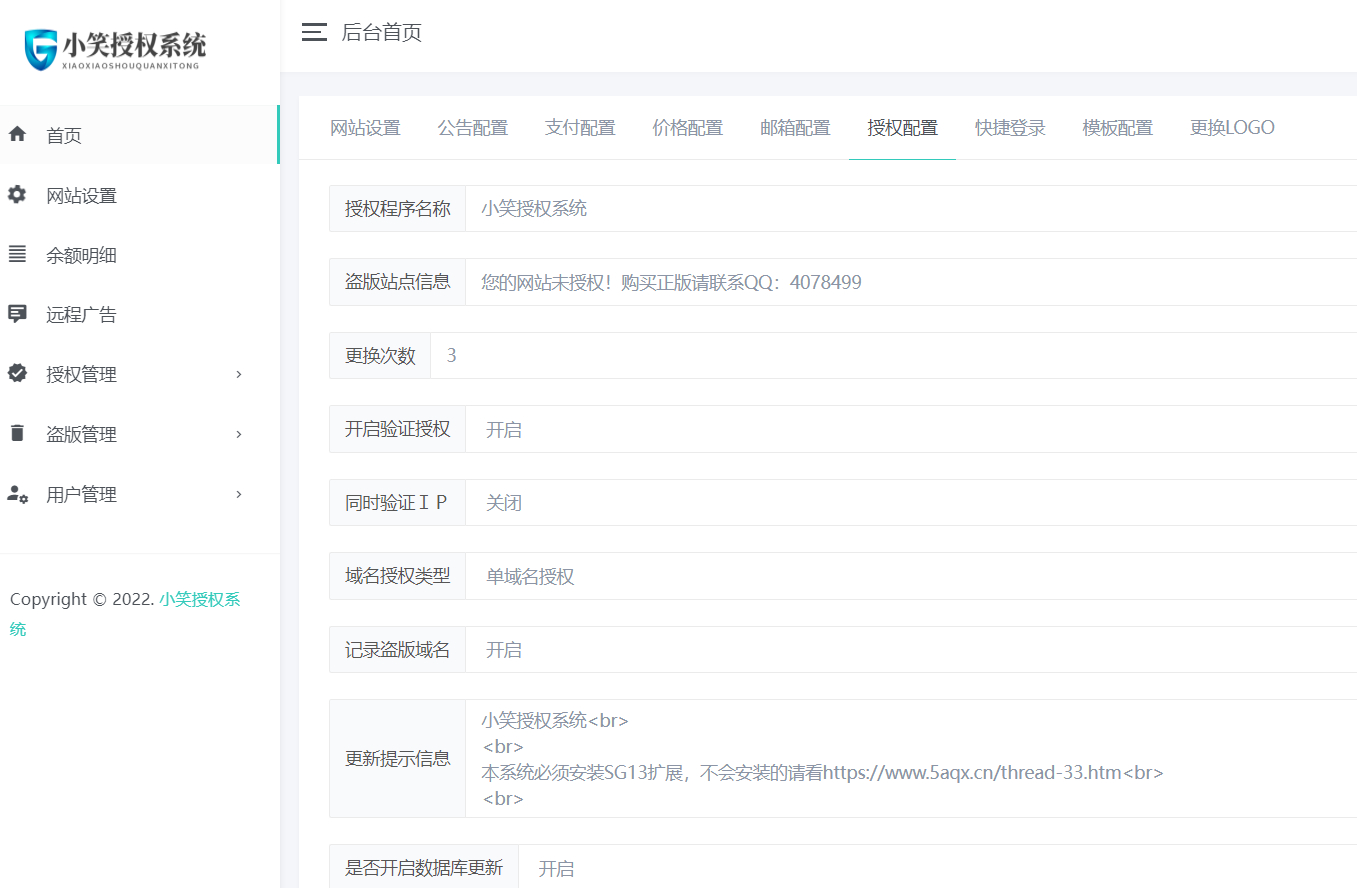Click the trash icon beside 盗版管理

tap(17, 434)
